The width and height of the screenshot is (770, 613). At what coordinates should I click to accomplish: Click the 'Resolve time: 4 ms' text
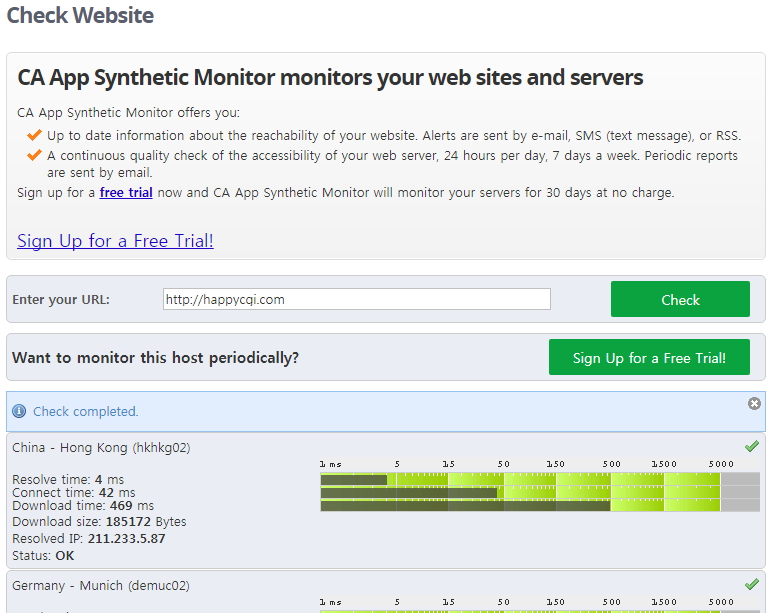pos(68,479)
